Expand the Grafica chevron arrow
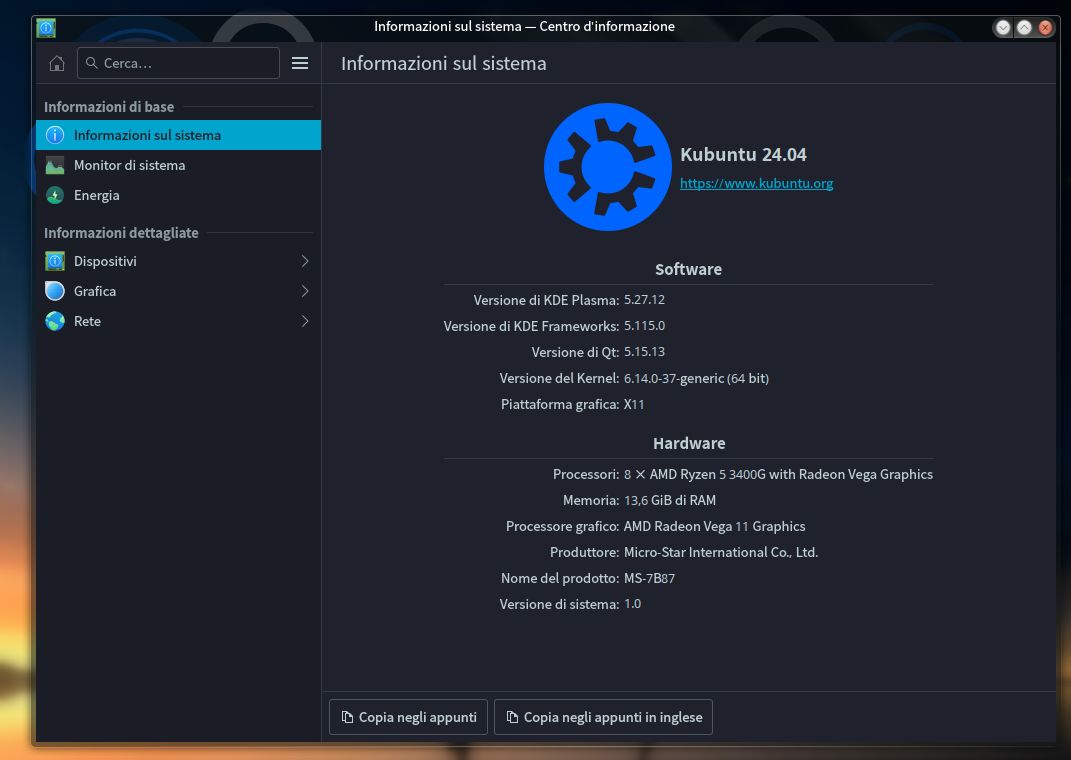 [x=305, y=291]
